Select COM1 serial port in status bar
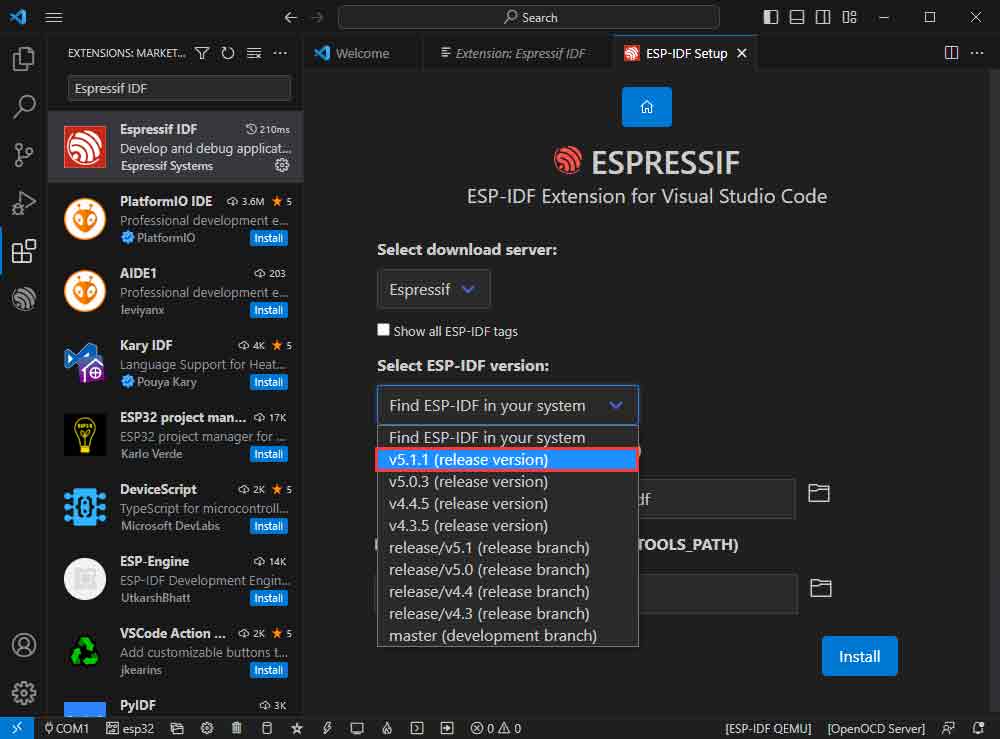1000x739 pixels. (66, 728)
